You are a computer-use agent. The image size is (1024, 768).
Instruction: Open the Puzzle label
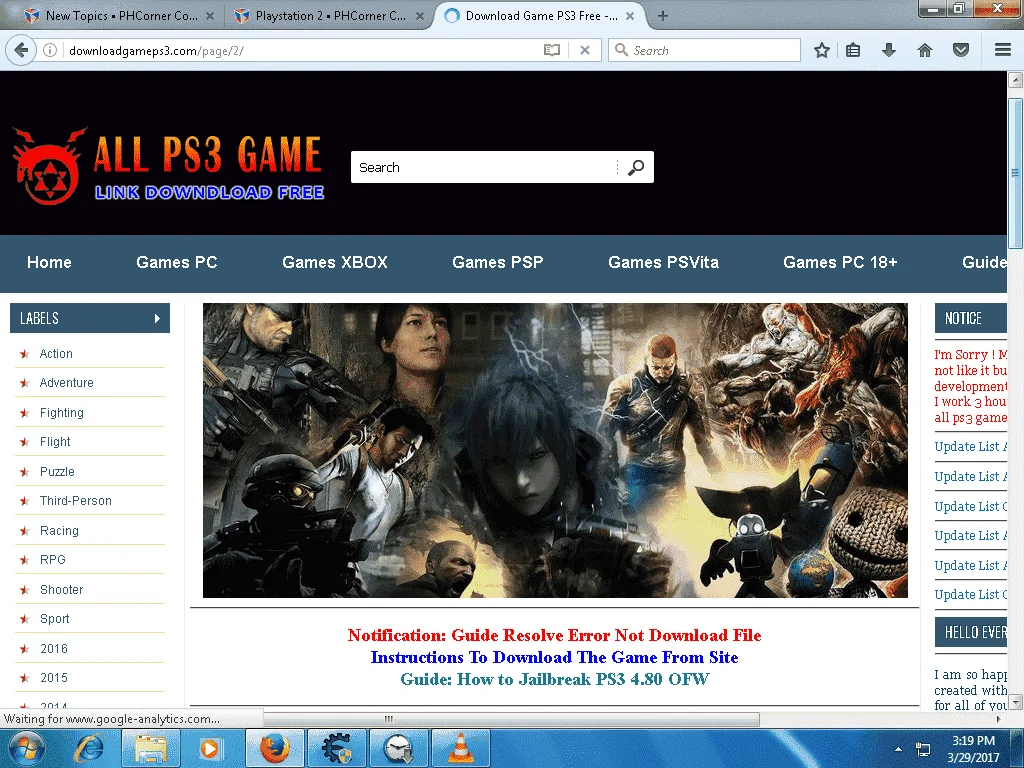coord(57,472)
